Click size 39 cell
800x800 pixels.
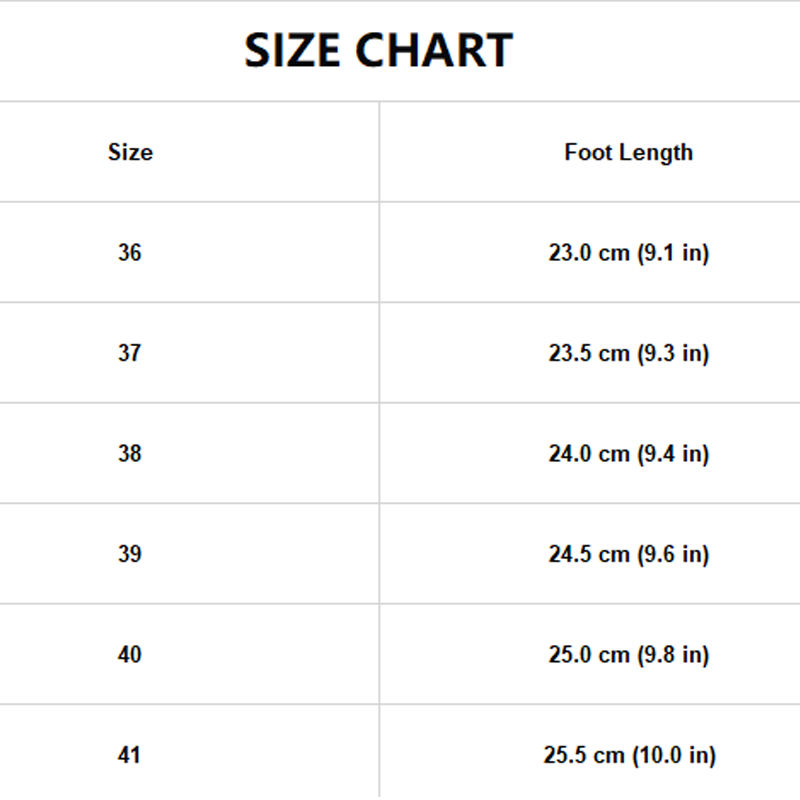pos(130,554)
